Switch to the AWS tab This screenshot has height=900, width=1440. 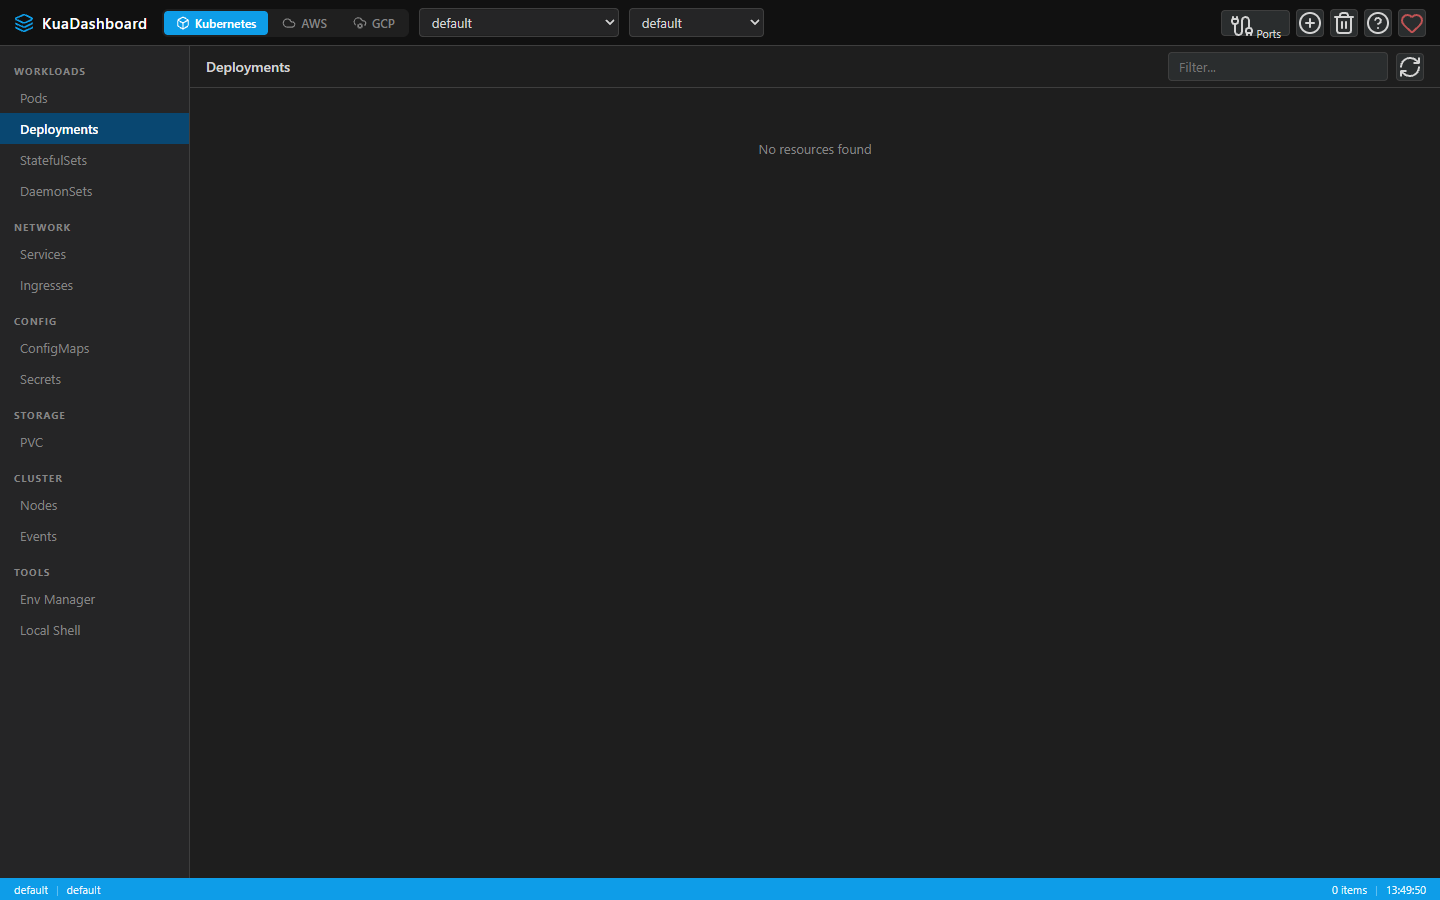[x=305, y=23]
